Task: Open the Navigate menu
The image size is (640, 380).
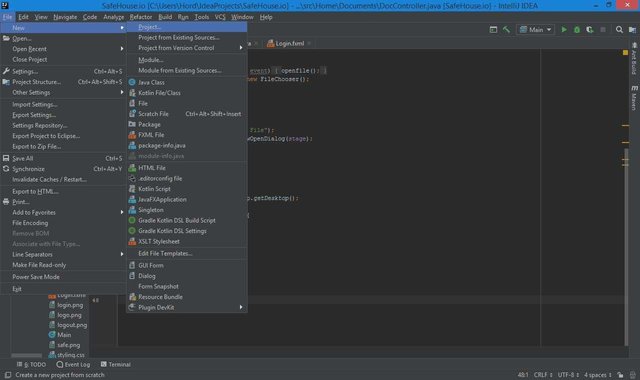Action: [x=65, y=17]
